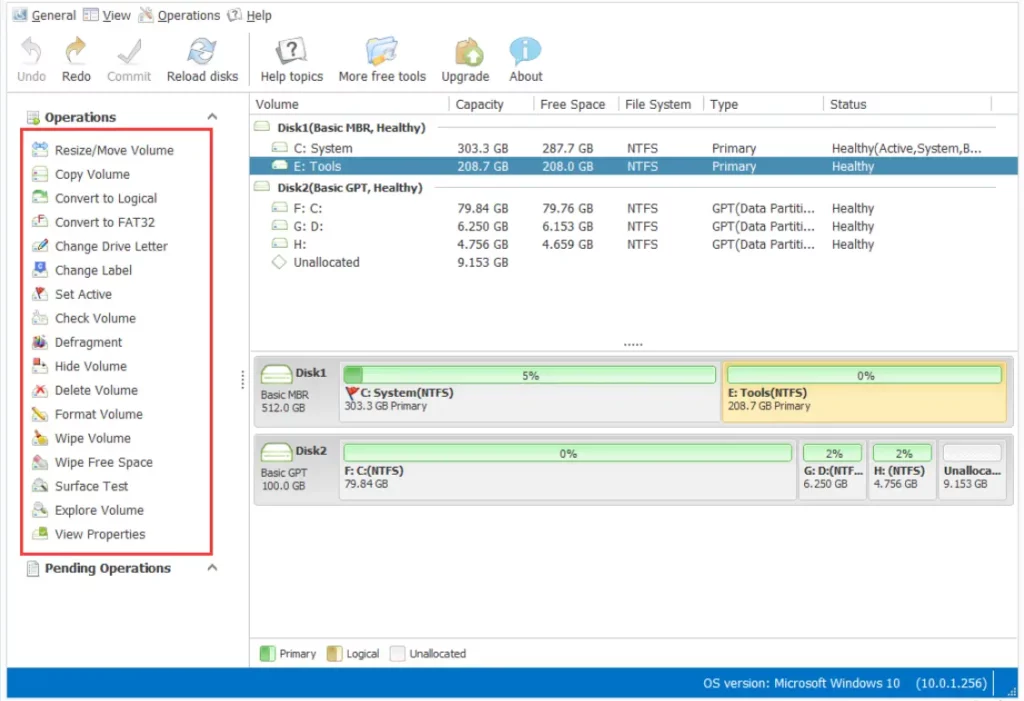This screenshot has height=701, width=1024.
Task: Click the Primary legend color swatch
Action: tap(267, 653)
